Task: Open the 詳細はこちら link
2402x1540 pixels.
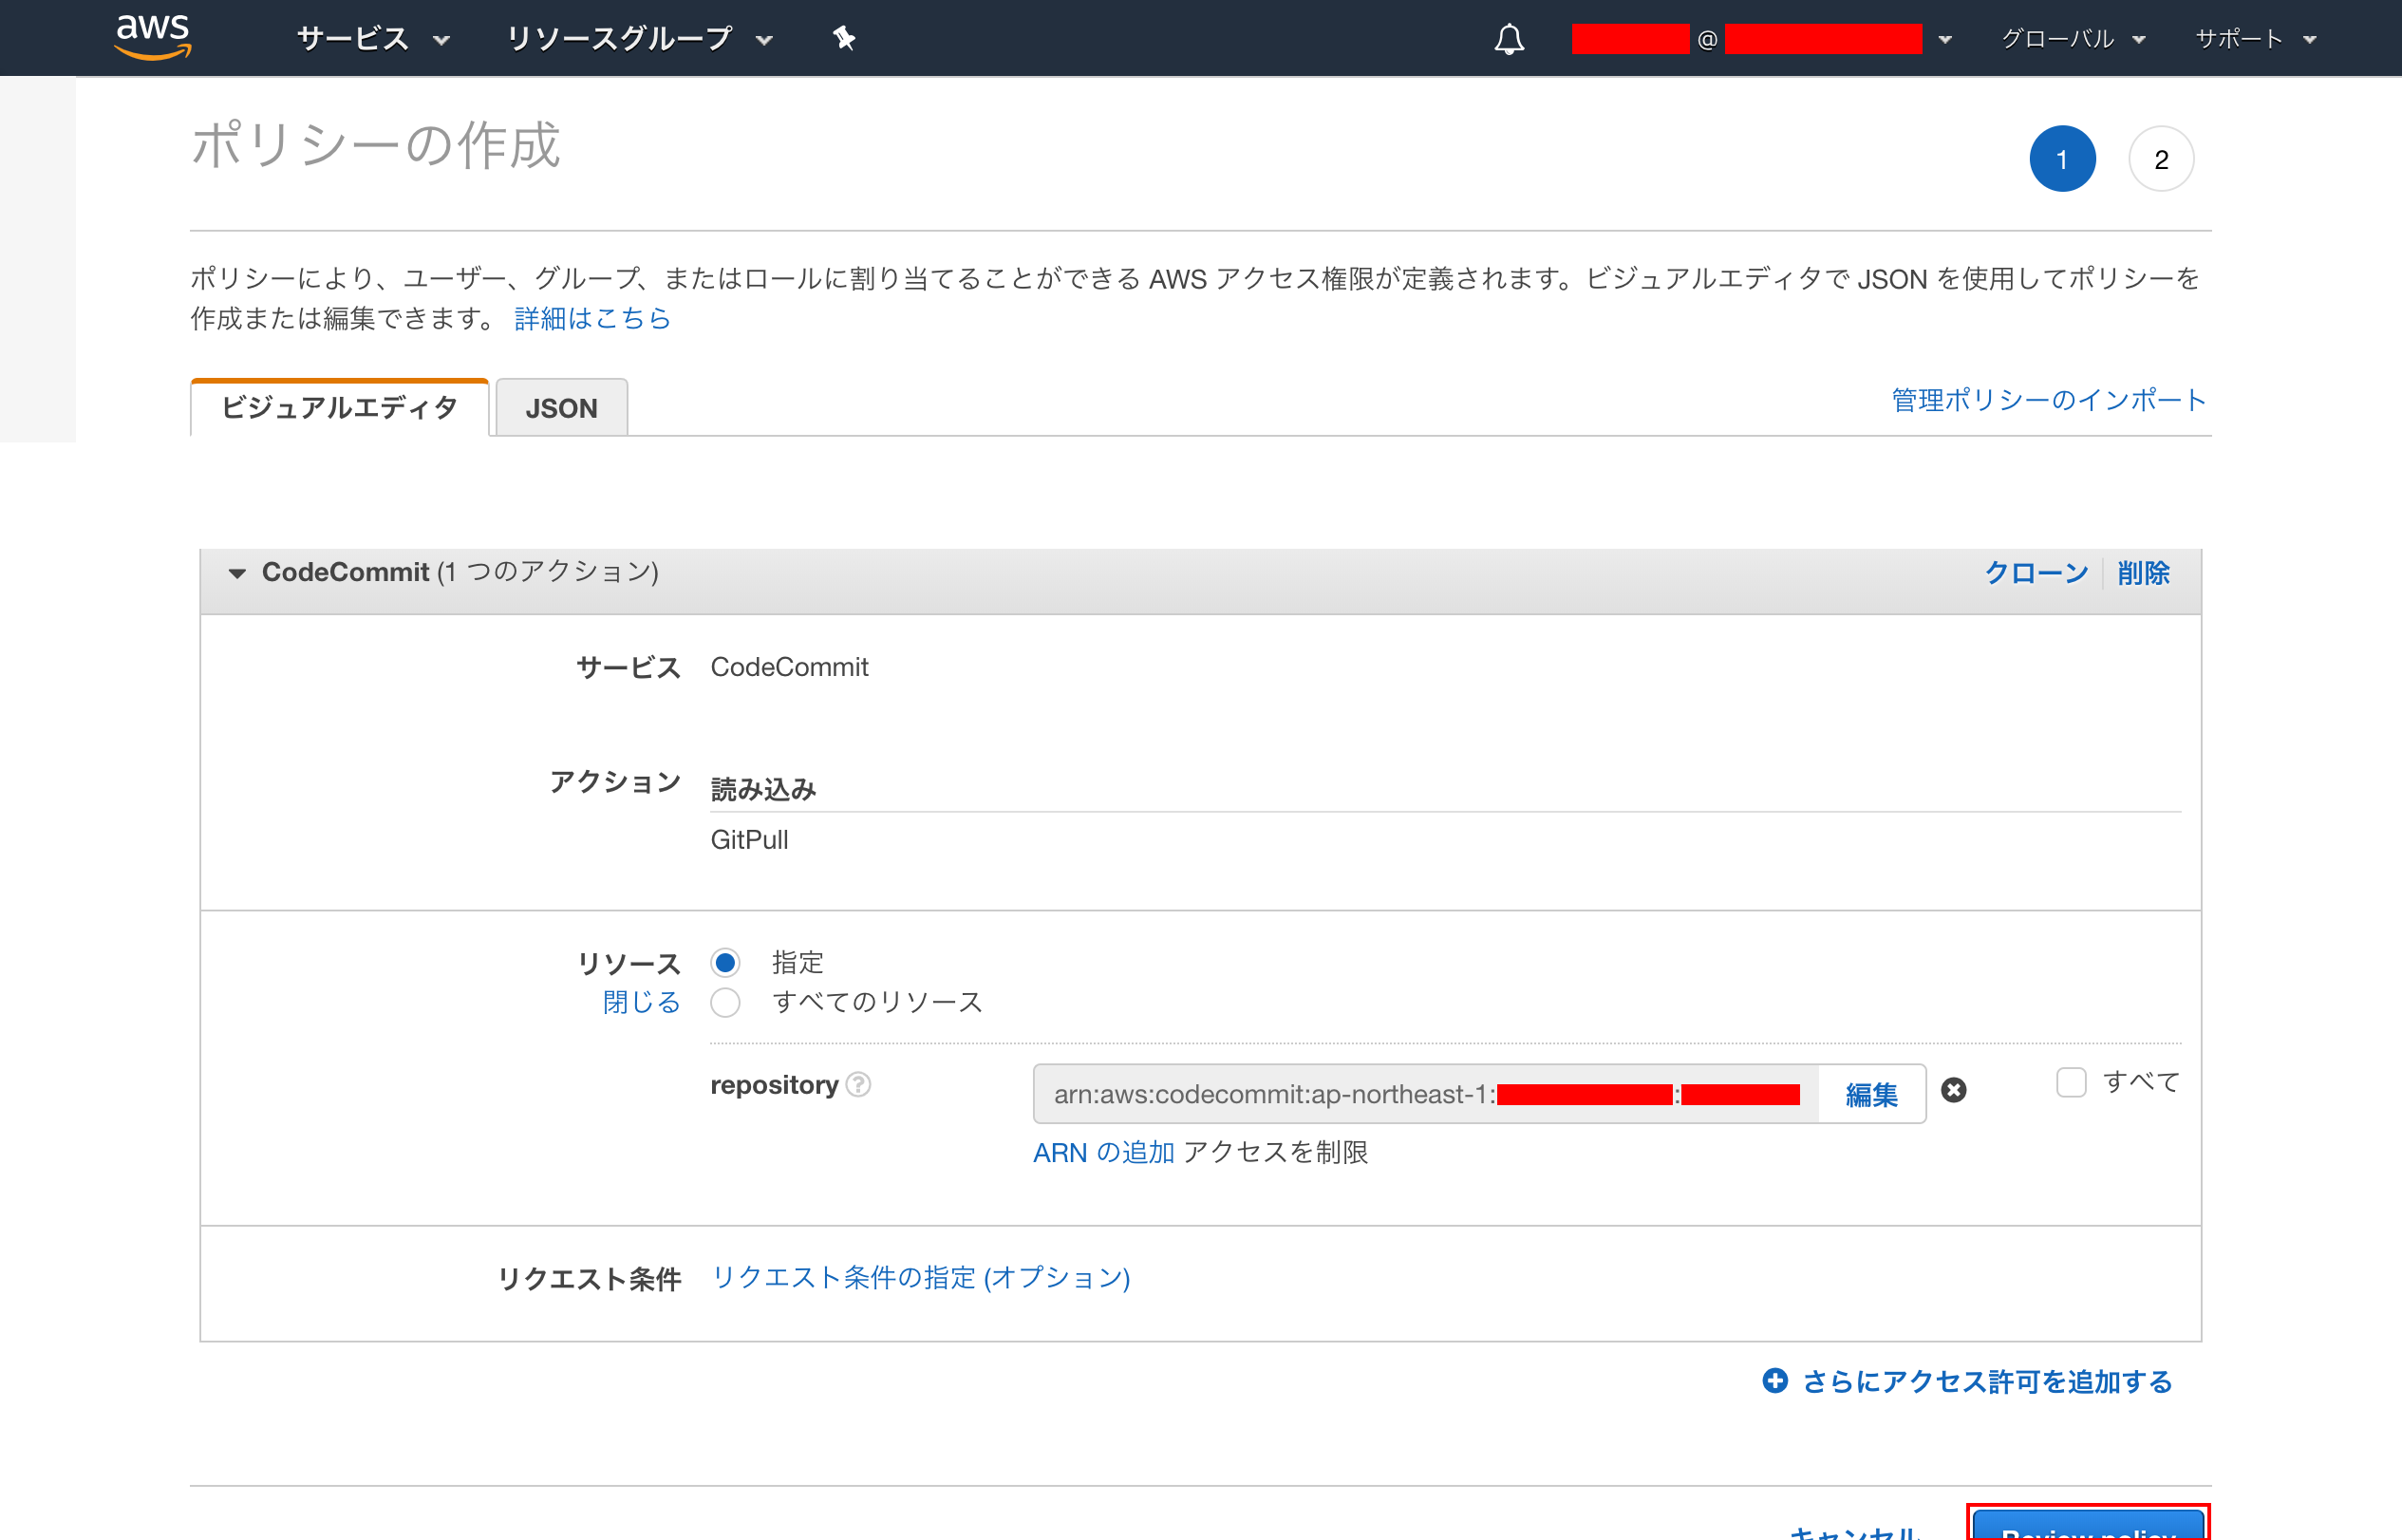Action: coord(592,318)
